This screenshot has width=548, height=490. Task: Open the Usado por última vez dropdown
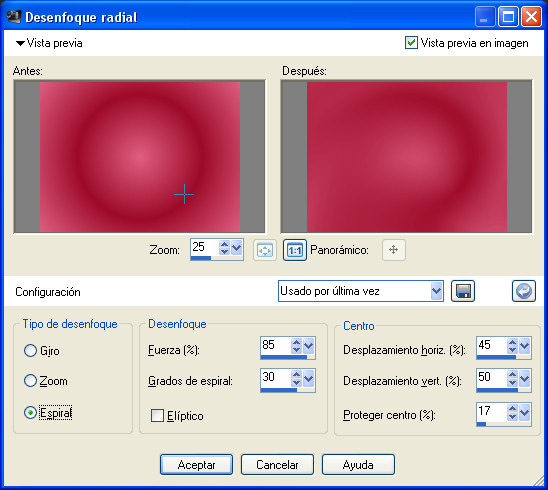pos(436,291)
